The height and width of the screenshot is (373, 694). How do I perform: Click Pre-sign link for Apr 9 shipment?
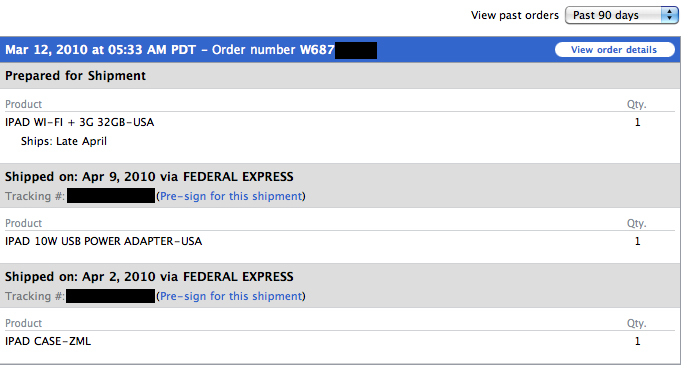click(231, 196)
